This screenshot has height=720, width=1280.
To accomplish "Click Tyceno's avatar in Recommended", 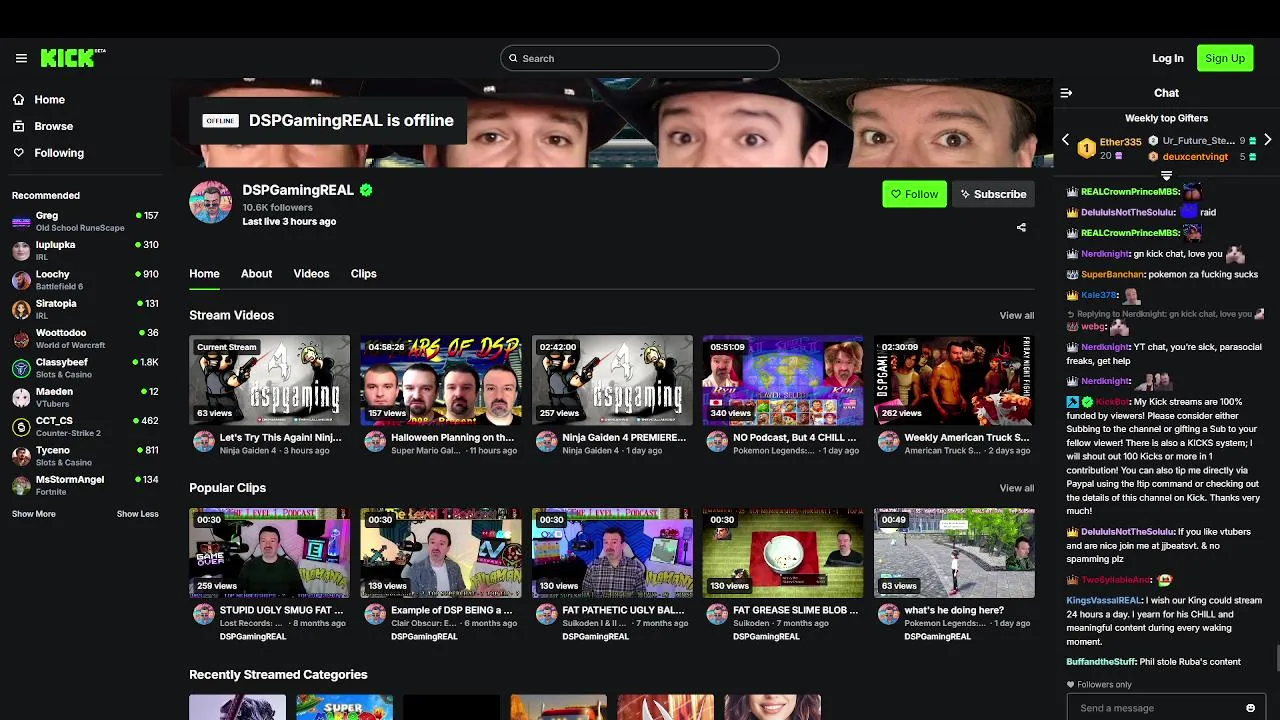I will point(21,456).
